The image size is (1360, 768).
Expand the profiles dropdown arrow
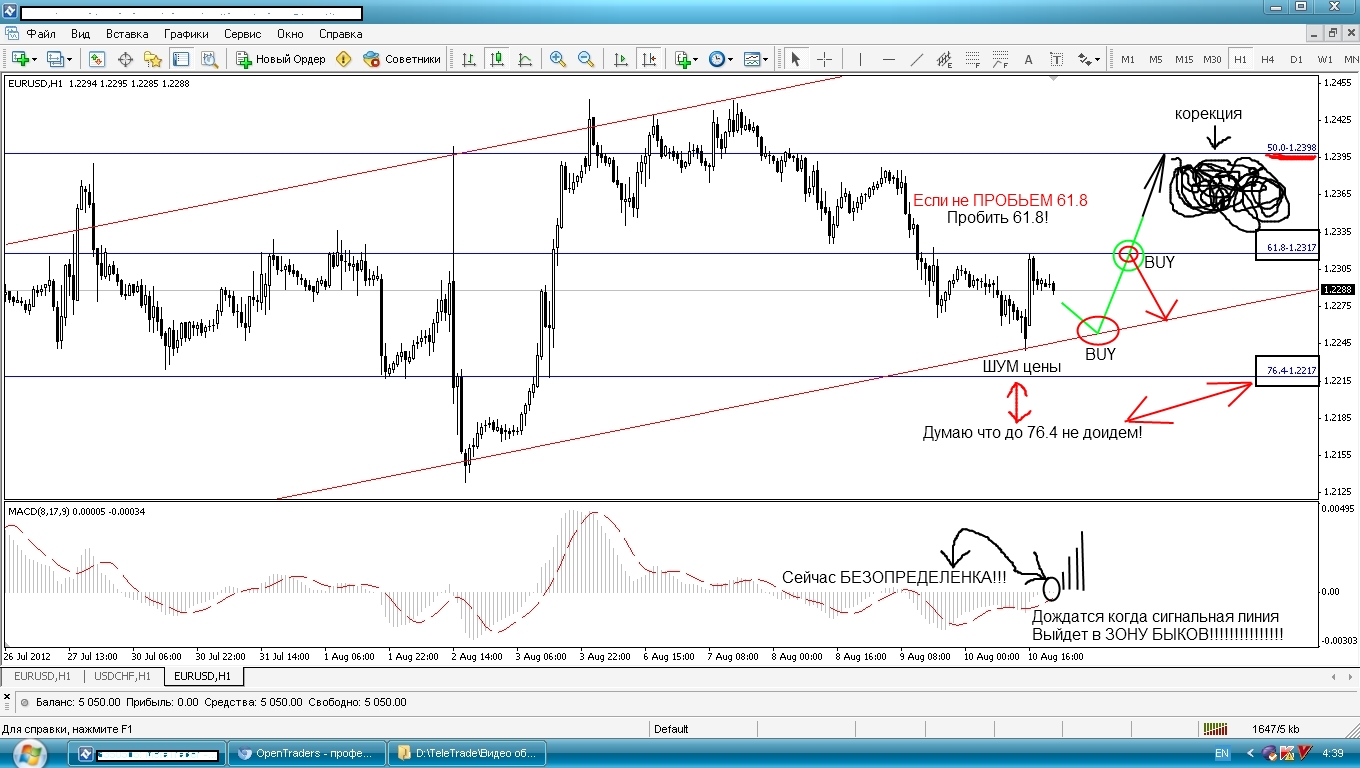pyautogui.click(x=69, y=59)
